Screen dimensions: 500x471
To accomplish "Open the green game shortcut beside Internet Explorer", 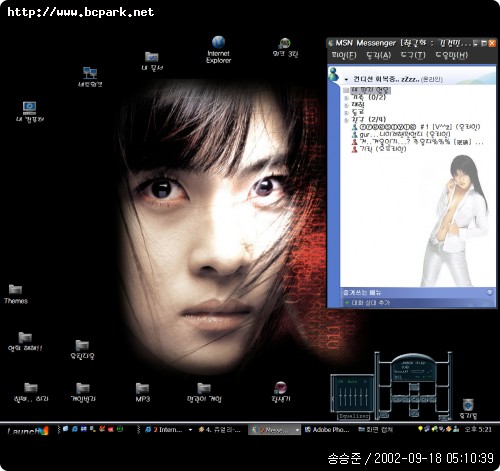I will [285, 47].
